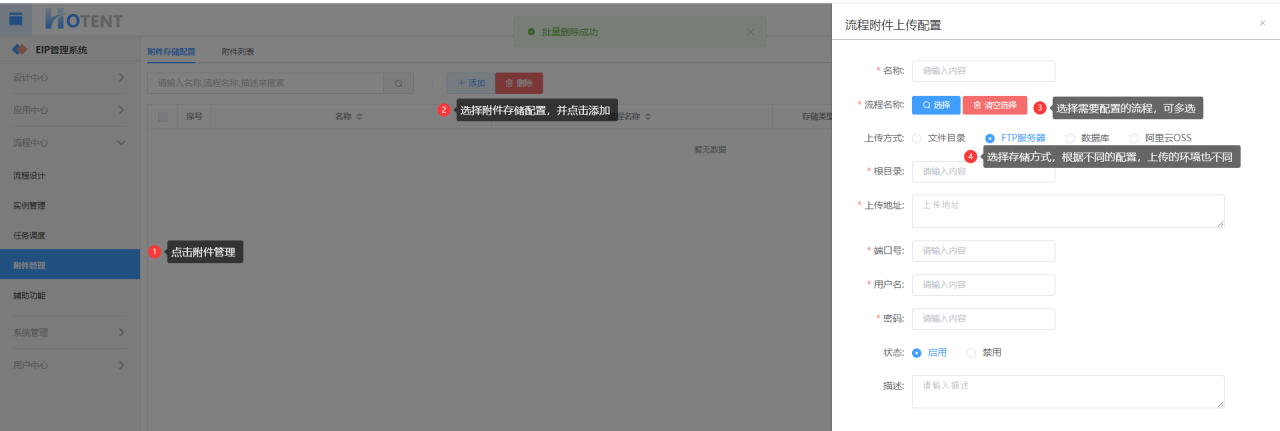Collapse 流程中心 in sidebar
The image size is (1280, 431).
[69, 142]
